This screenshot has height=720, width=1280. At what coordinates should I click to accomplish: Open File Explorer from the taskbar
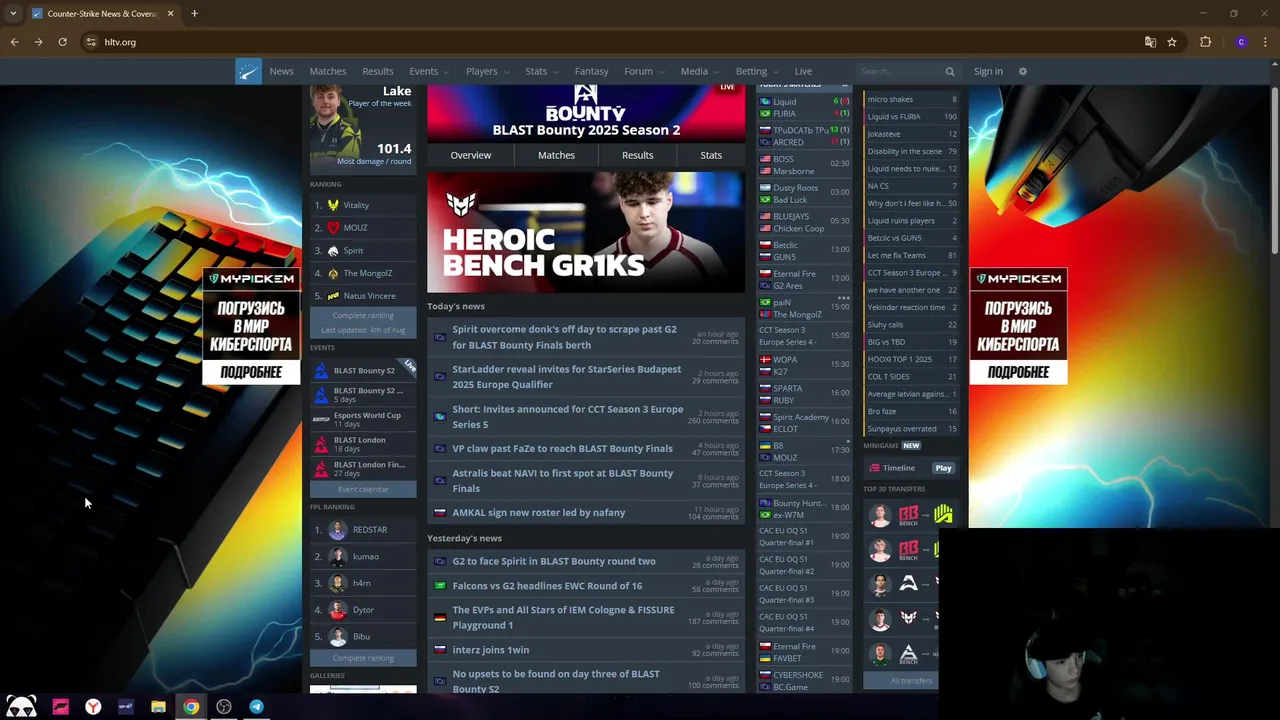coord(158,706)
